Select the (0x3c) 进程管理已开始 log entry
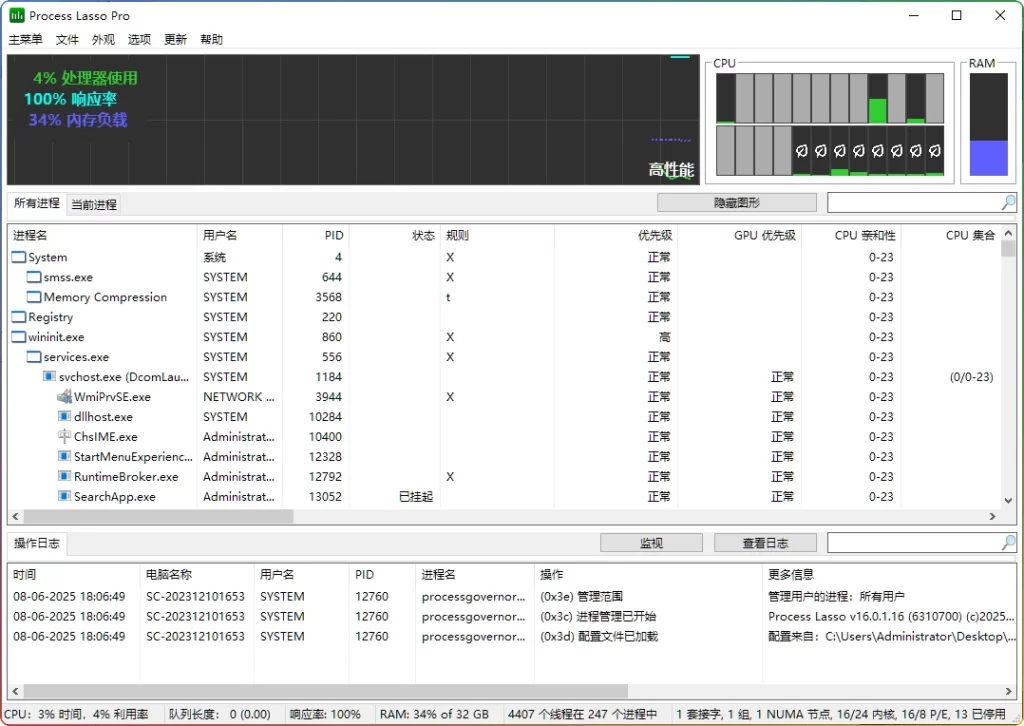This screenshot has height=726, width=1024. [513, 616]
